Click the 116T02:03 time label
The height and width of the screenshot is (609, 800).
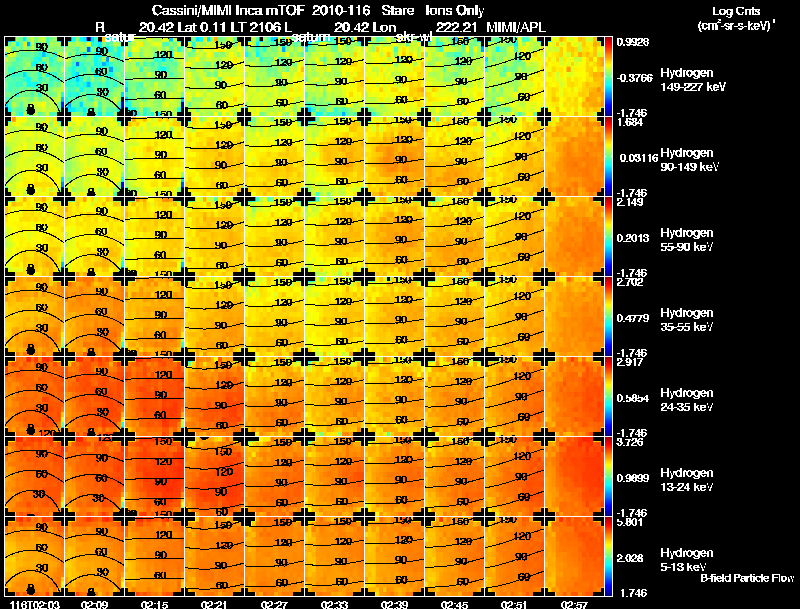click(35, 604)
